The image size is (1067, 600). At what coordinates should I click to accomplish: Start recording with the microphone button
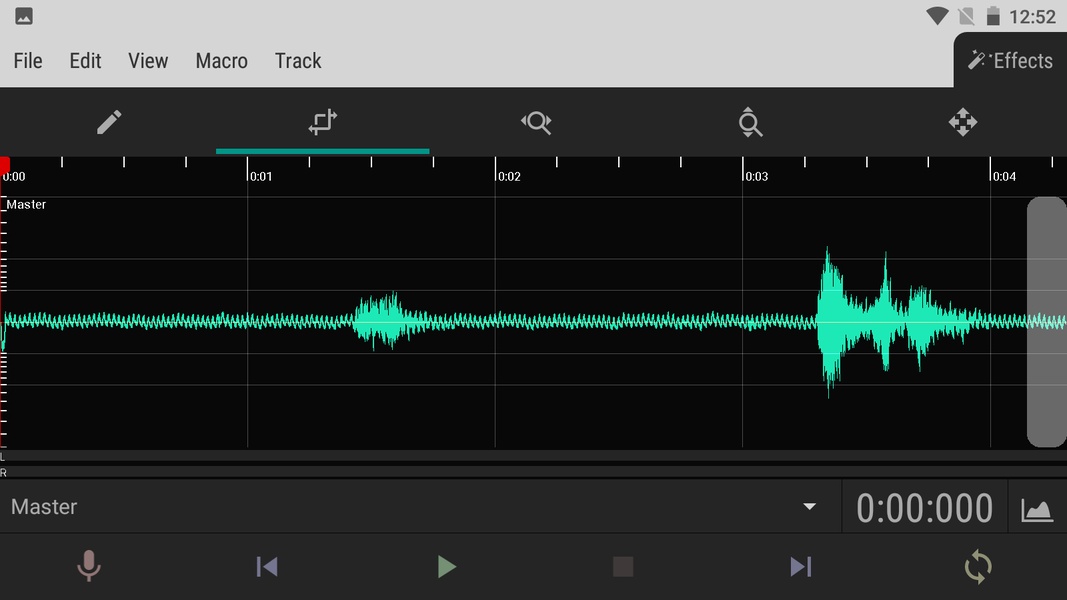pos(89,567)
